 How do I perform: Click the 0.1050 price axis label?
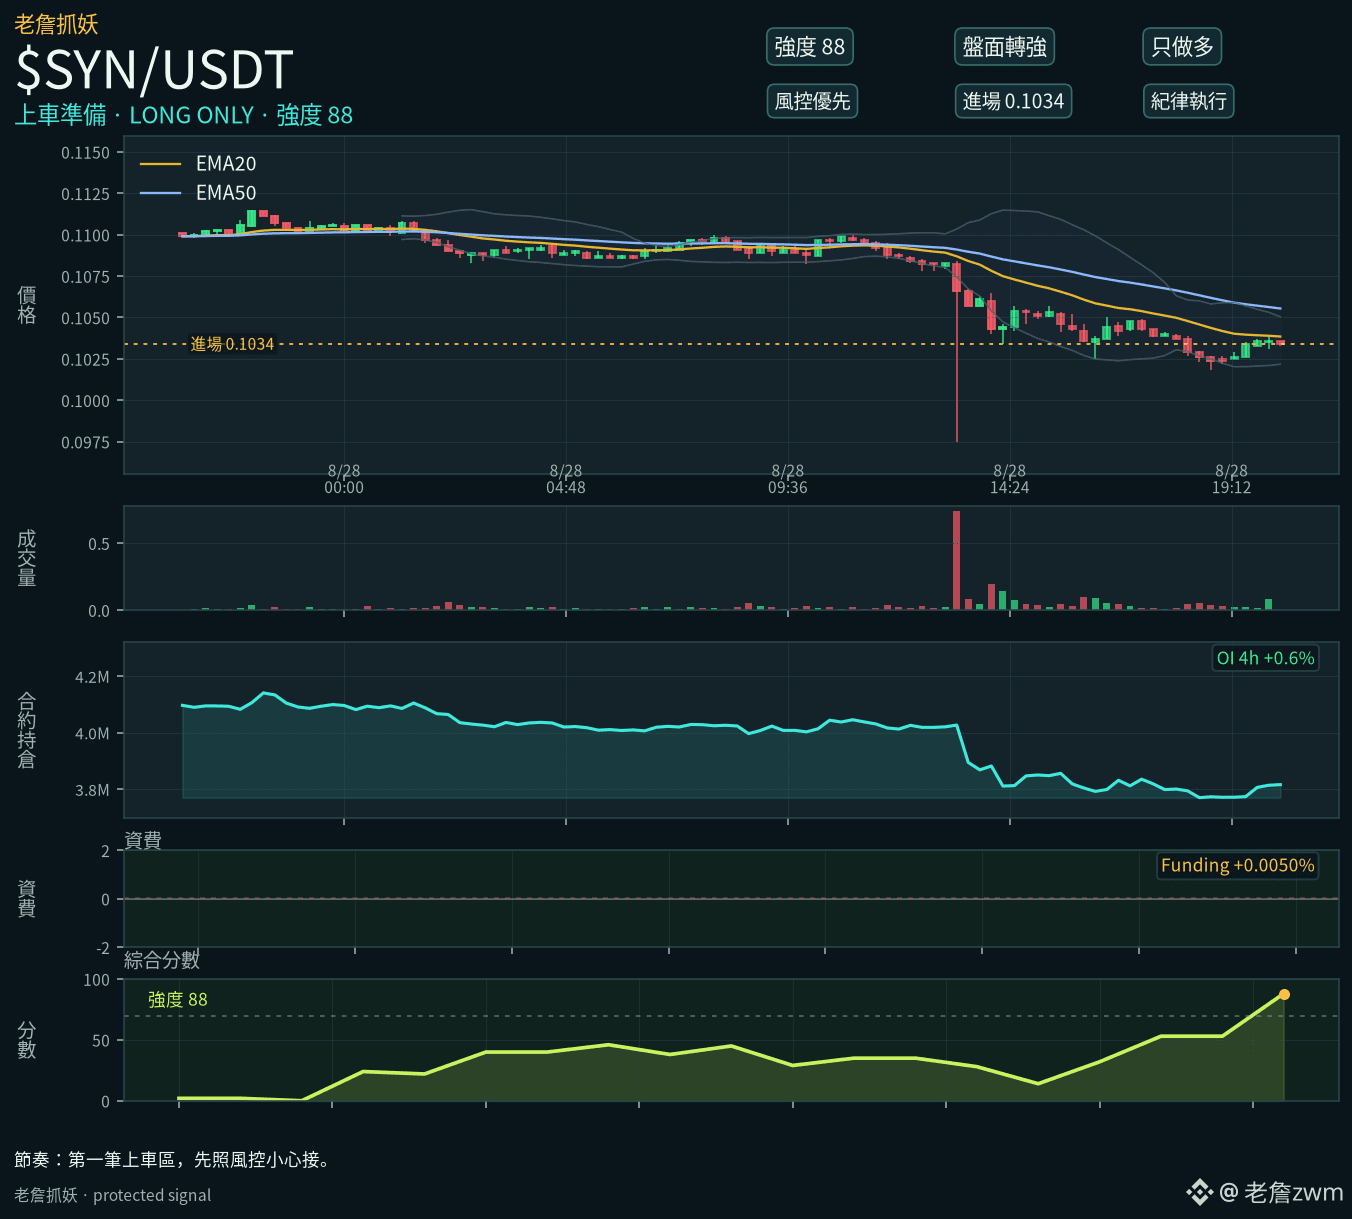coord(86,318)
